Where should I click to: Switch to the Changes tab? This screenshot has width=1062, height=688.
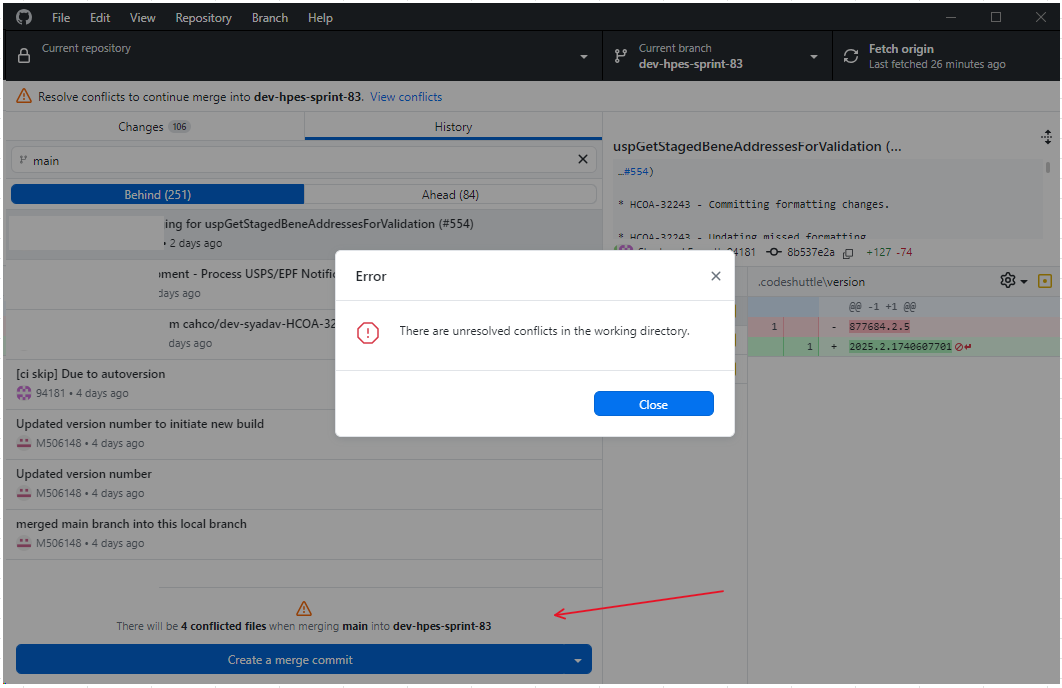pyautogui.click(x=153, y=127)
